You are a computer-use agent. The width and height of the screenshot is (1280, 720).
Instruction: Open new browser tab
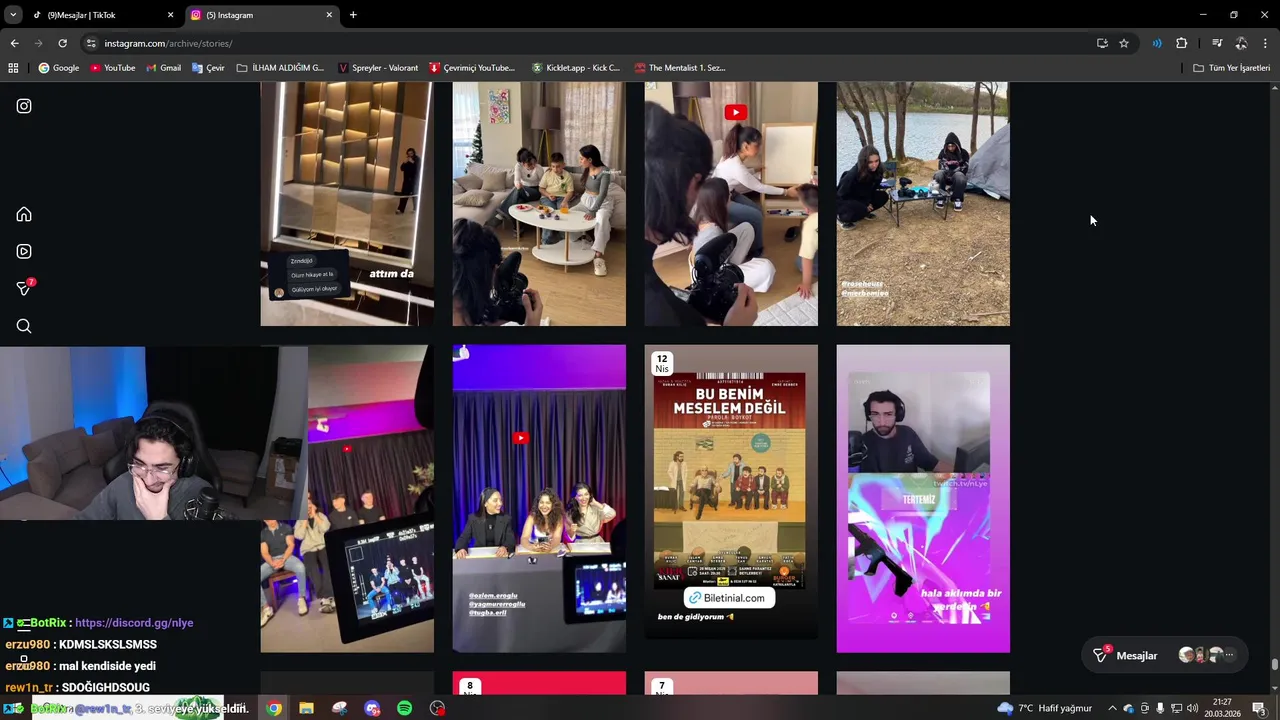353,15
